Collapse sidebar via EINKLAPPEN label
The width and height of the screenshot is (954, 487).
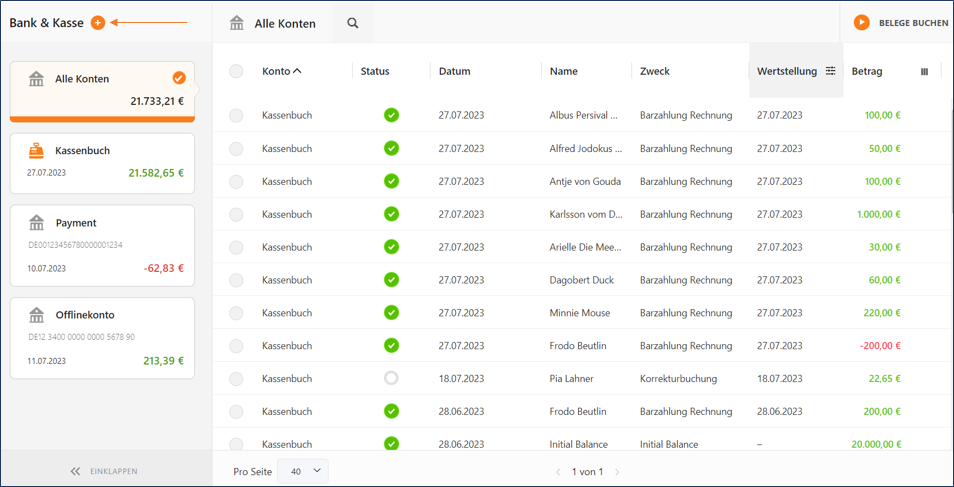coord(113,471)
